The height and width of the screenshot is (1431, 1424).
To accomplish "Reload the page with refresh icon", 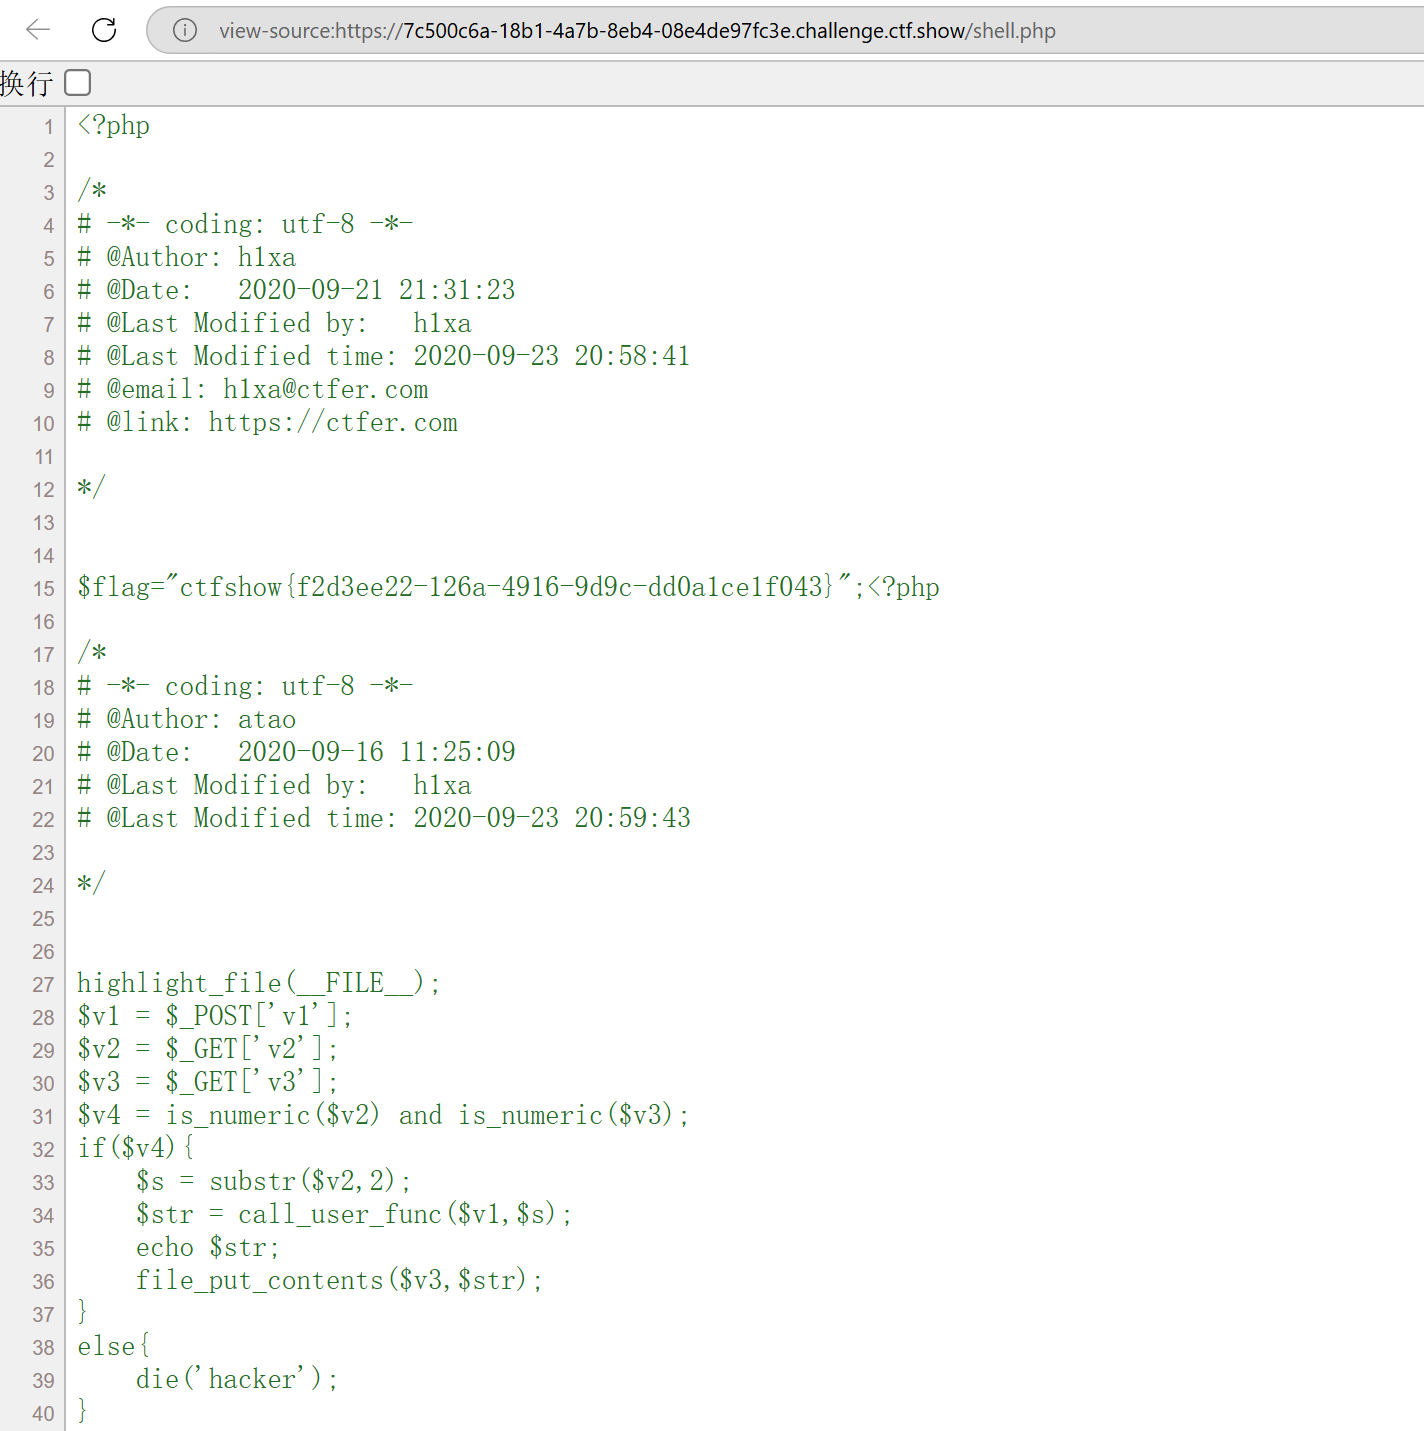I will coord(104,30).
